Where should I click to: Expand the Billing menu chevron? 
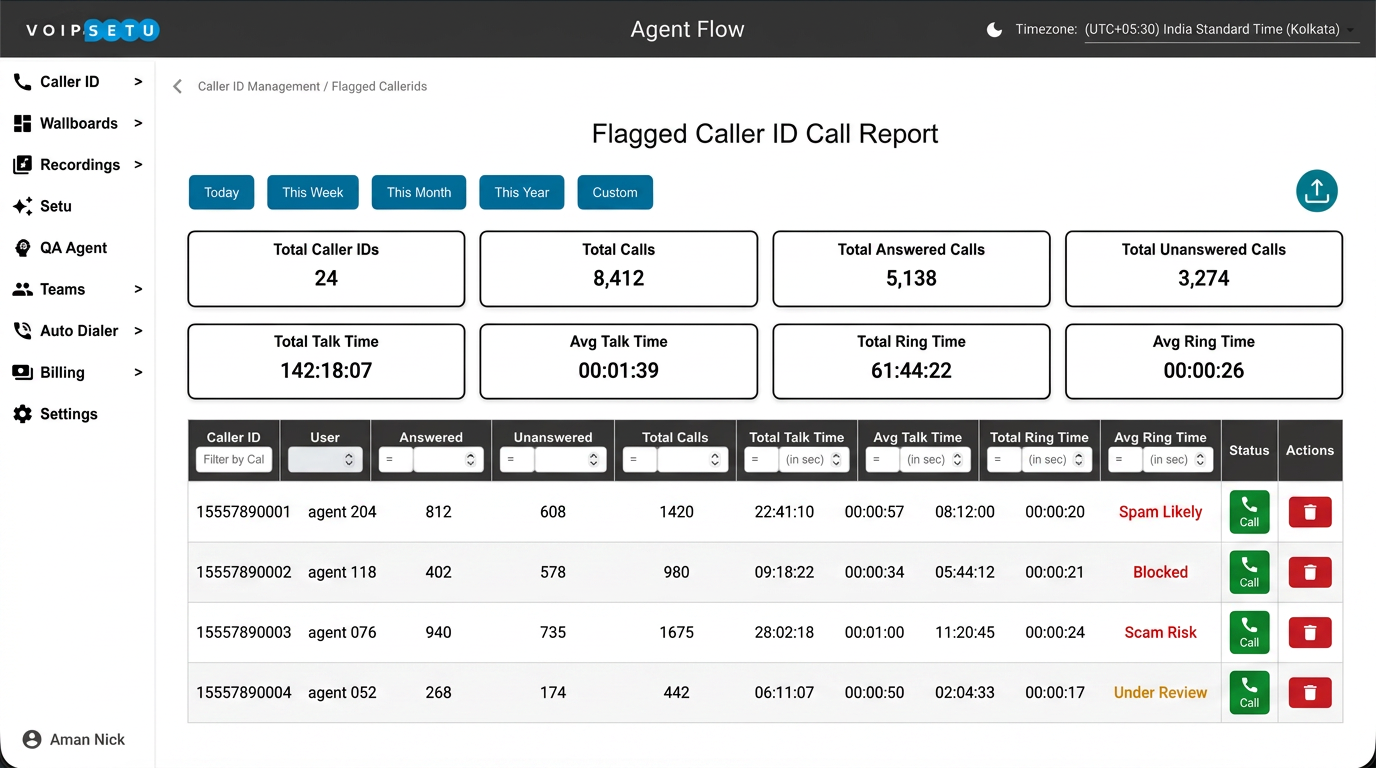138,372
